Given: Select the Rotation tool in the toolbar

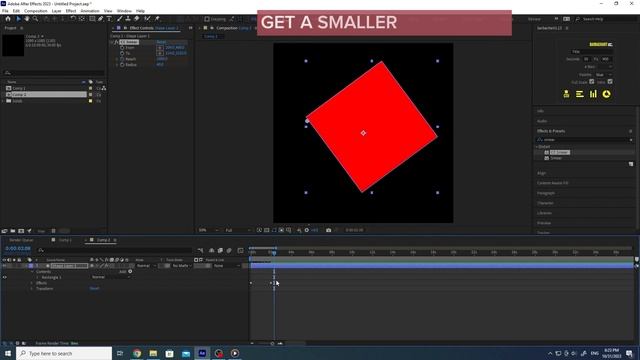Looking at the screenshot, I should [x=73, y=19].
